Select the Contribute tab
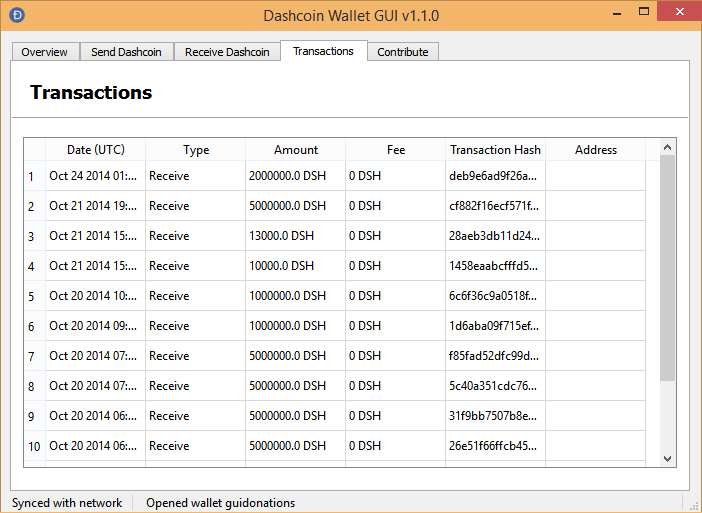This screenshot has height=513, width=702. 402,52
